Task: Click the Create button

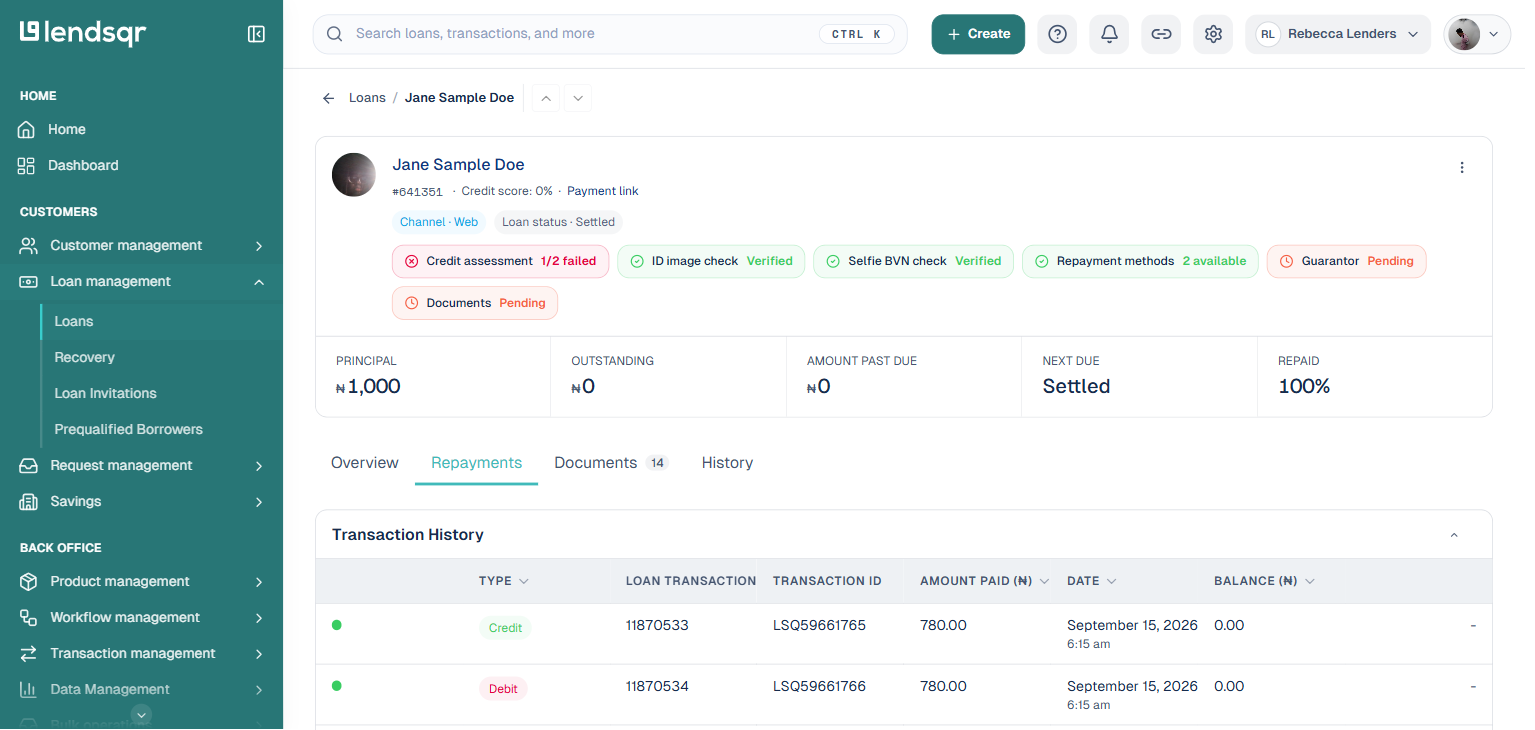Action: click(x=978, y=34)
